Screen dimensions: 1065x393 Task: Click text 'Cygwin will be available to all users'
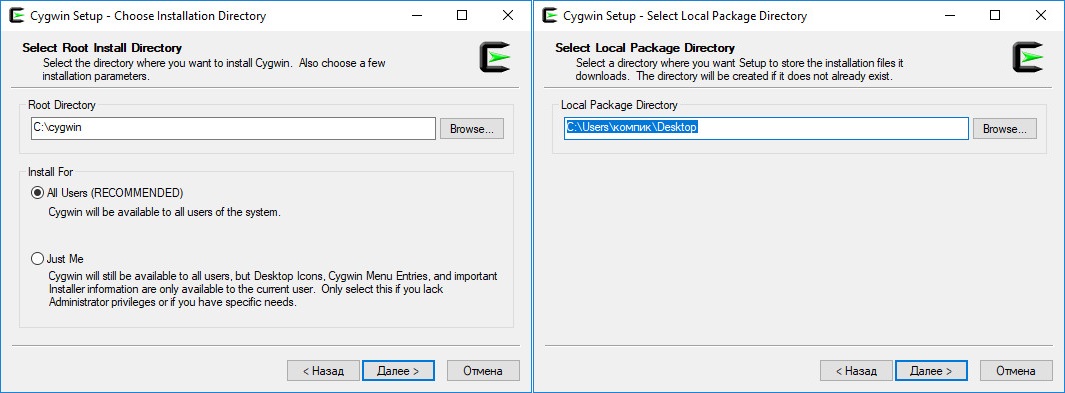pyautogui.click(x=164, y=212)
